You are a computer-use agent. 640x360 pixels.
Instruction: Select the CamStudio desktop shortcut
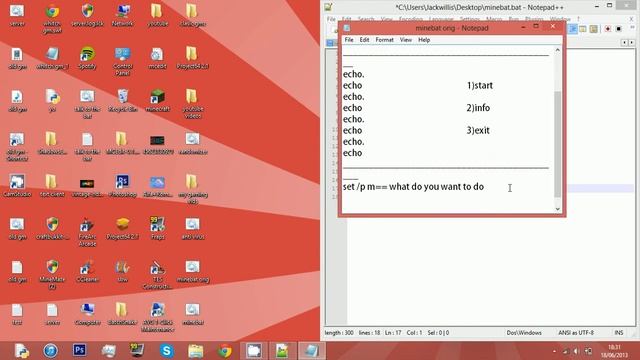(17, 186)
